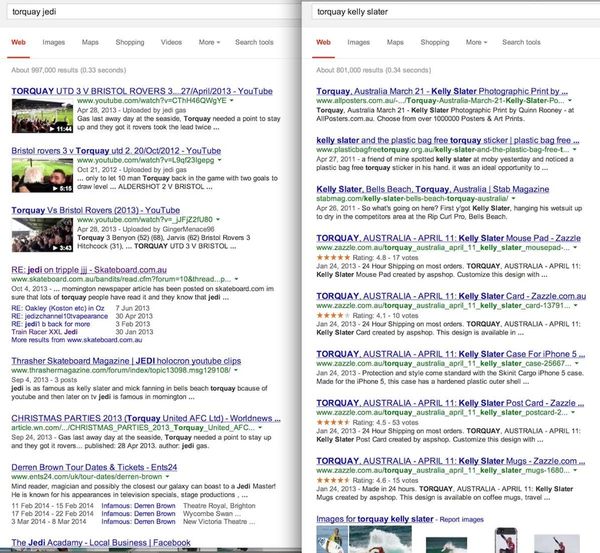Click the 'torquay jedi' search input field
600x553 pixels.
pos(153,11)
